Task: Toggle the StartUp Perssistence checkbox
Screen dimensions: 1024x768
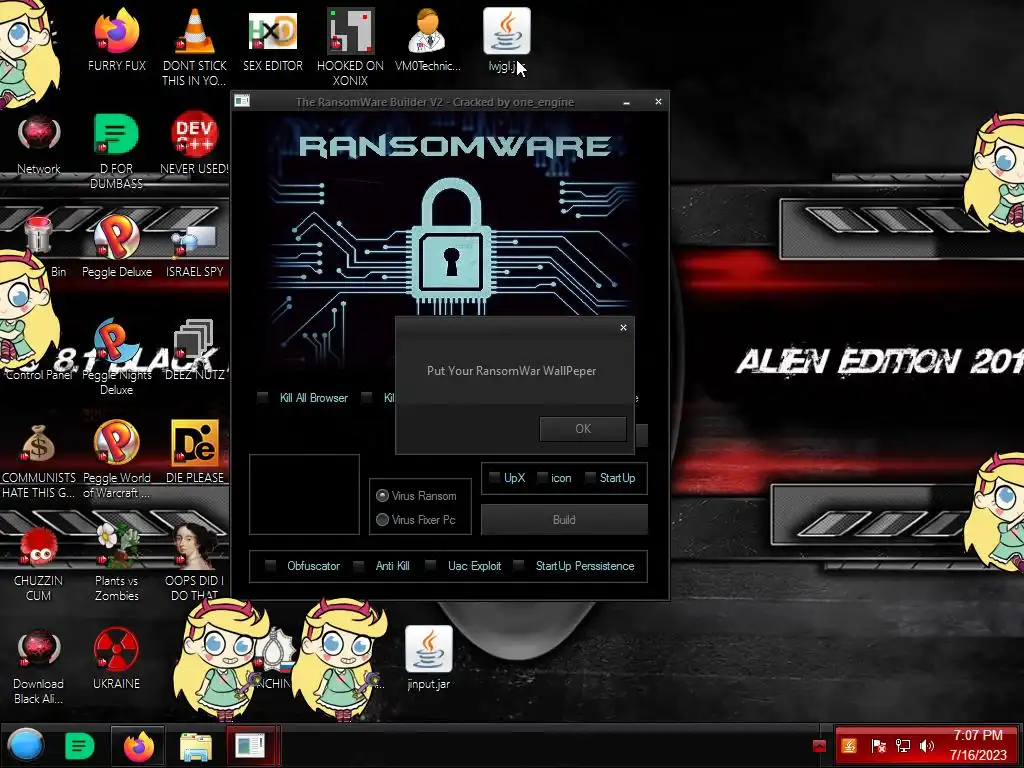Action: (518, 566)
